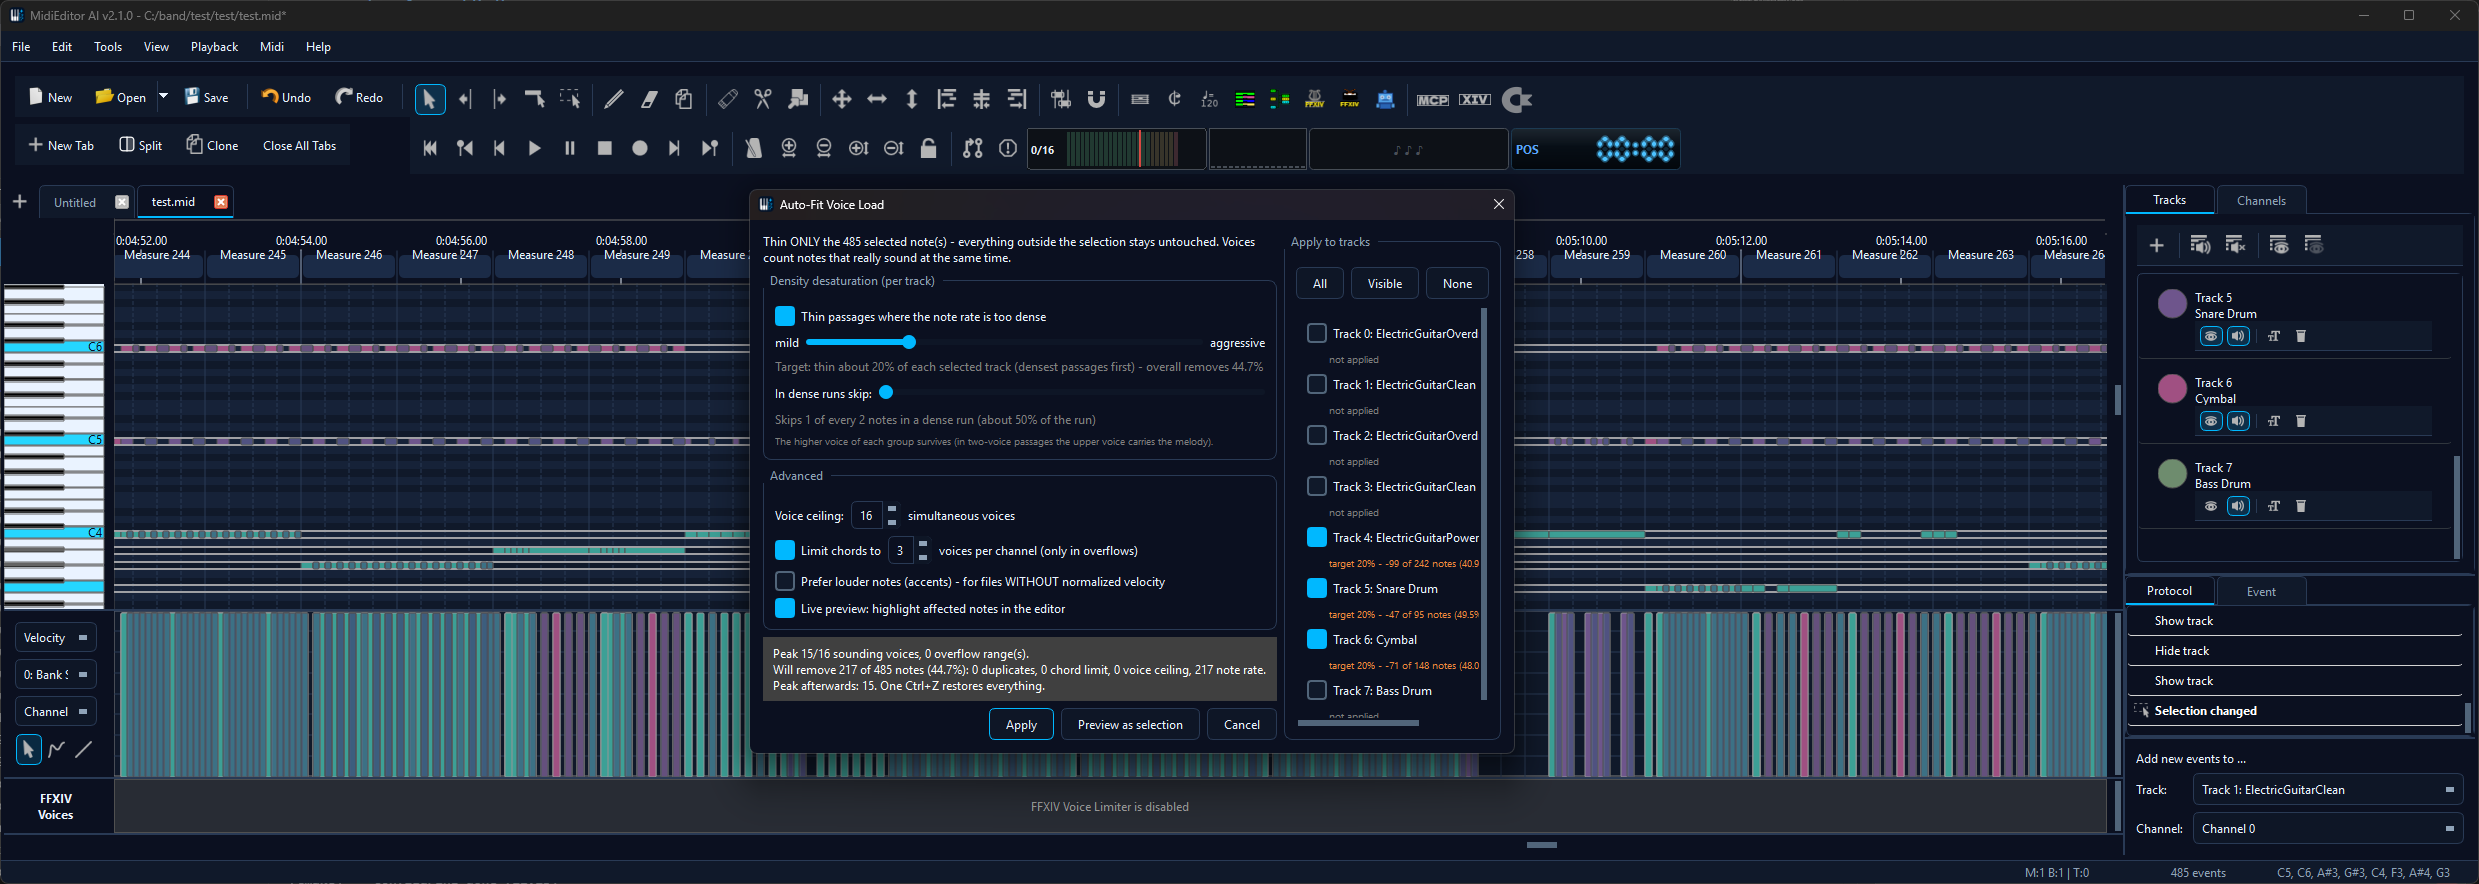Click the pause playback button
This screenshot has height=884, width=2479.
(x=570, y=148)
